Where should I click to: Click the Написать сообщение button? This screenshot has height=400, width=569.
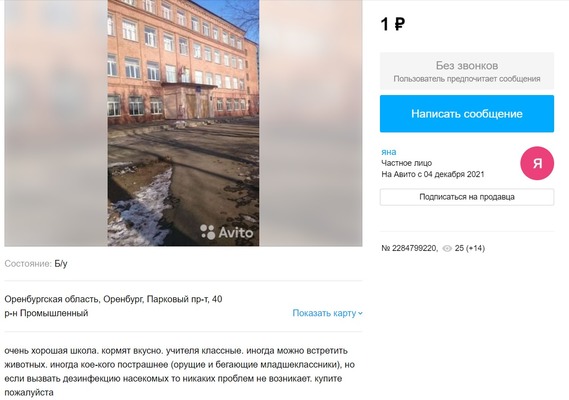pyautogui.click(x=467, y=114)
